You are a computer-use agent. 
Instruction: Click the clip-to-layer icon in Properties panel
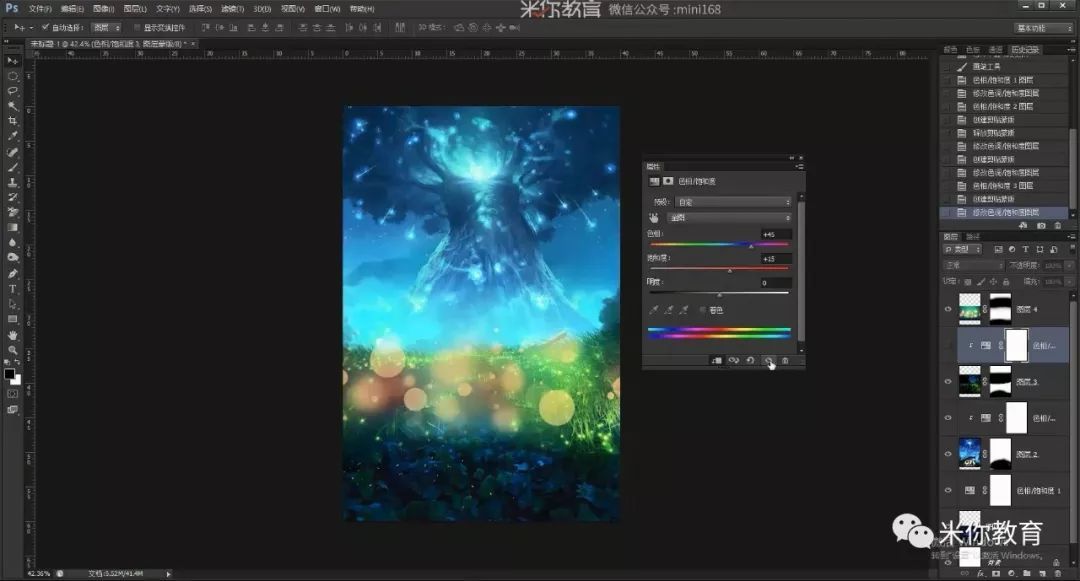pos(716,360)
